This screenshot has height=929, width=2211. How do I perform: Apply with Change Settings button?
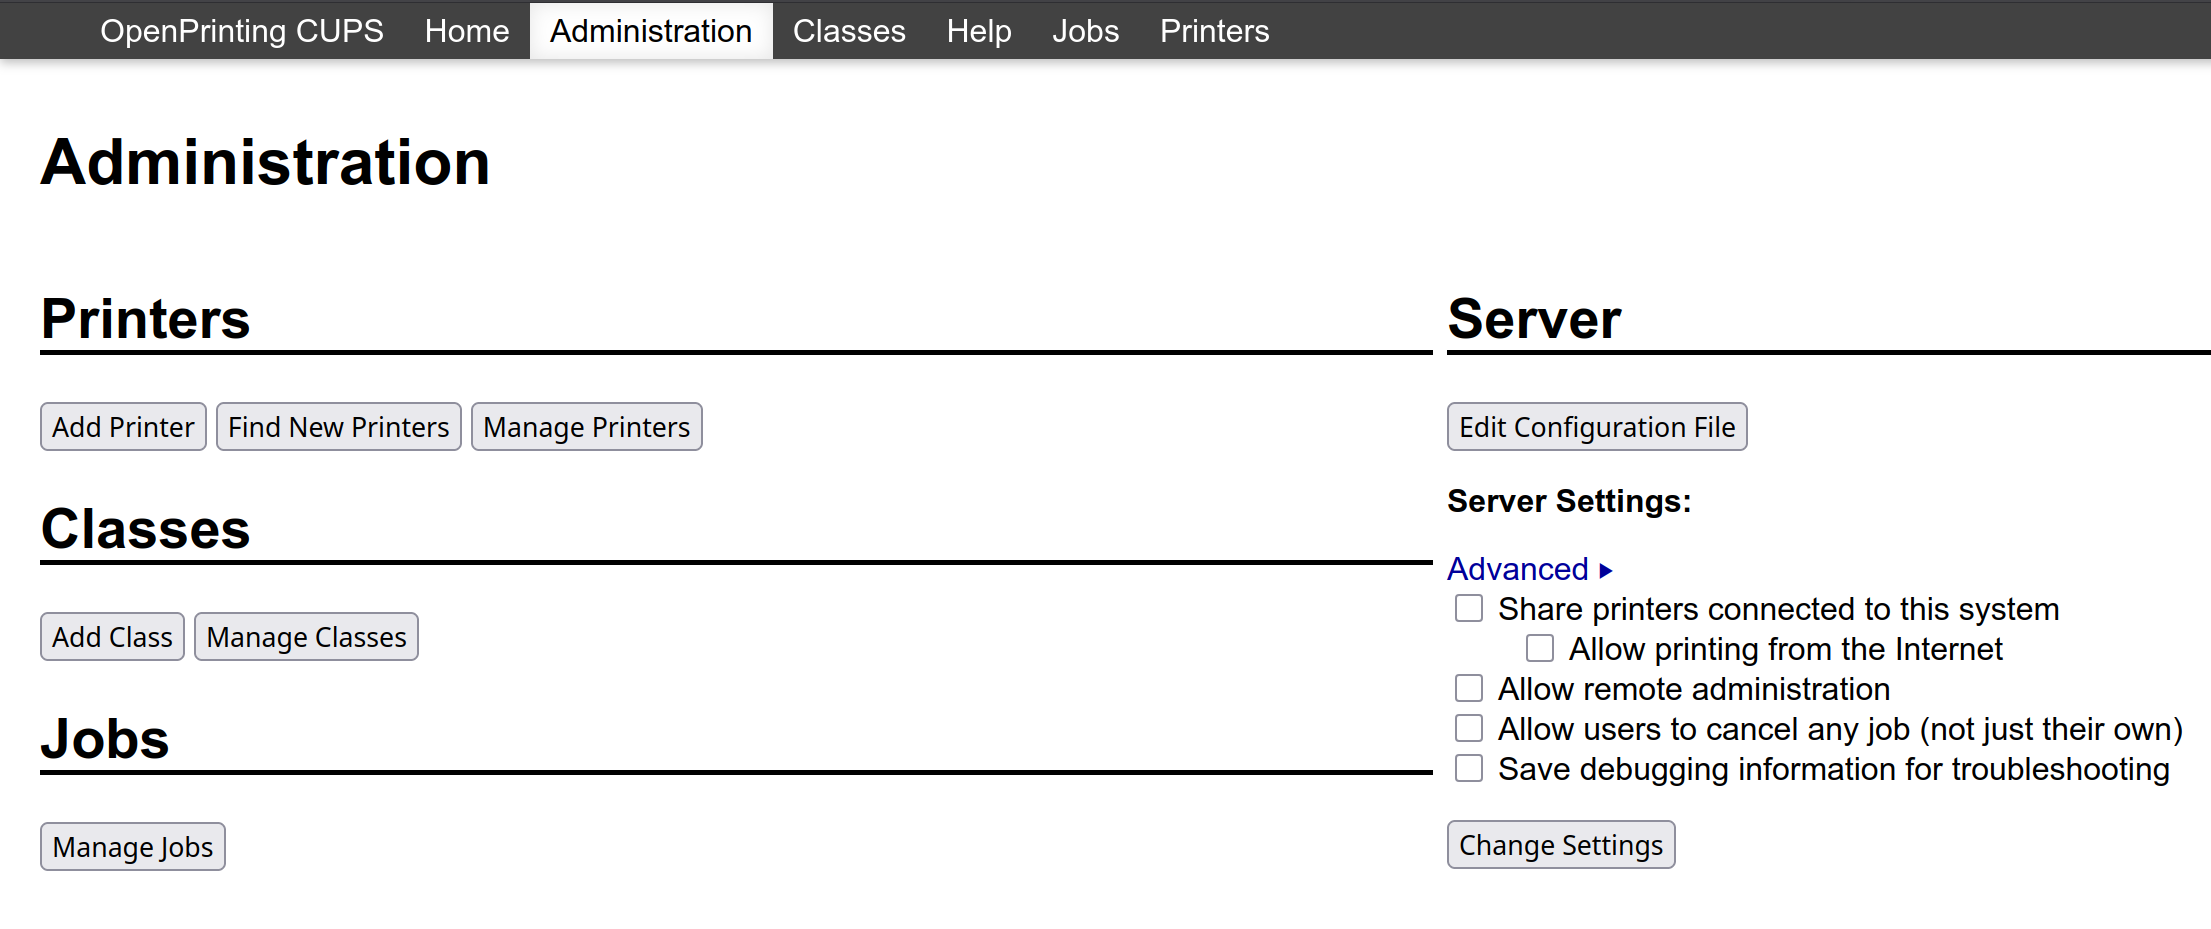[1561, 845]
